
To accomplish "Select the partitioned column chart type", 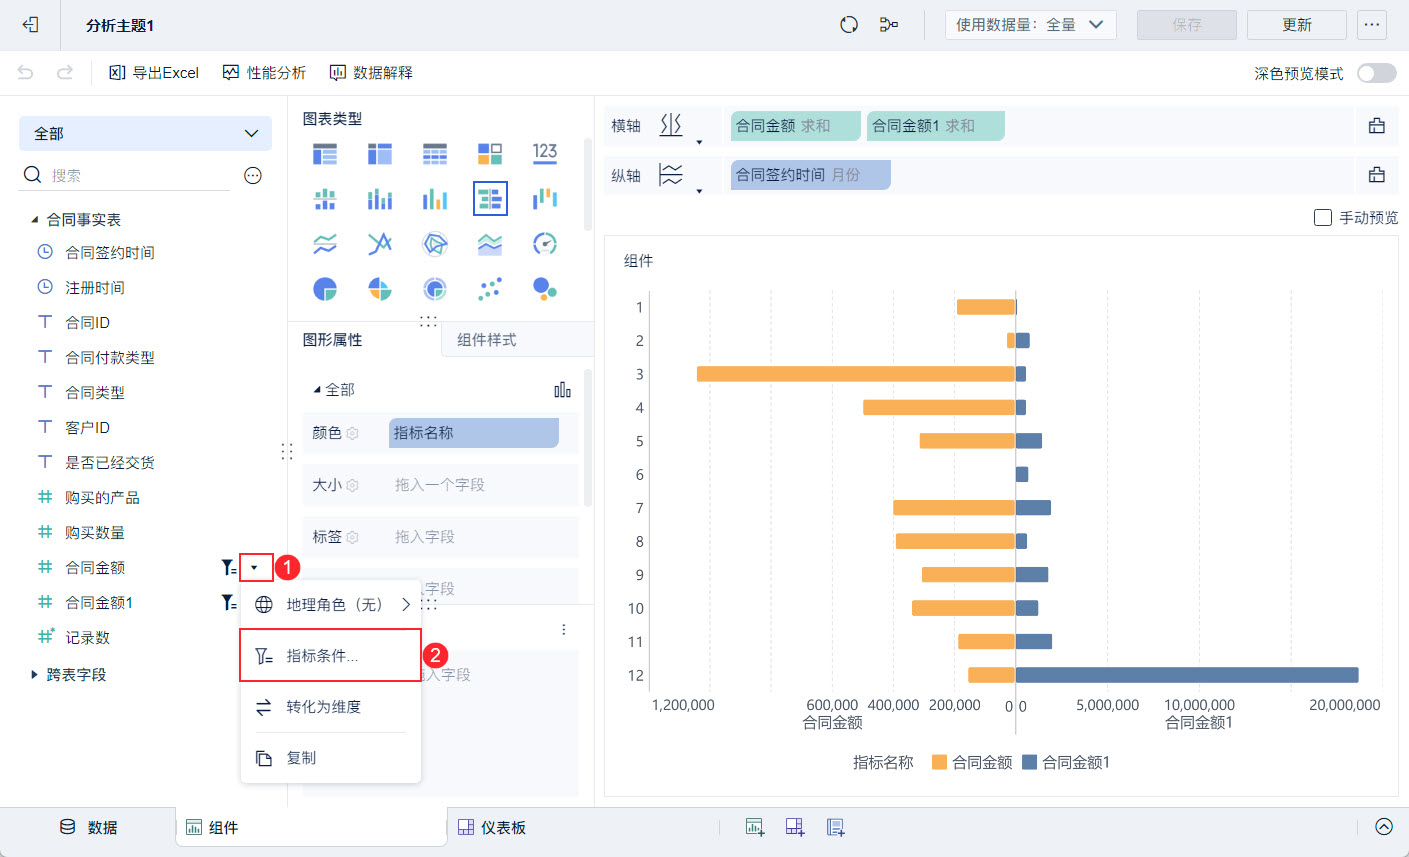I will tap(325, 199).
